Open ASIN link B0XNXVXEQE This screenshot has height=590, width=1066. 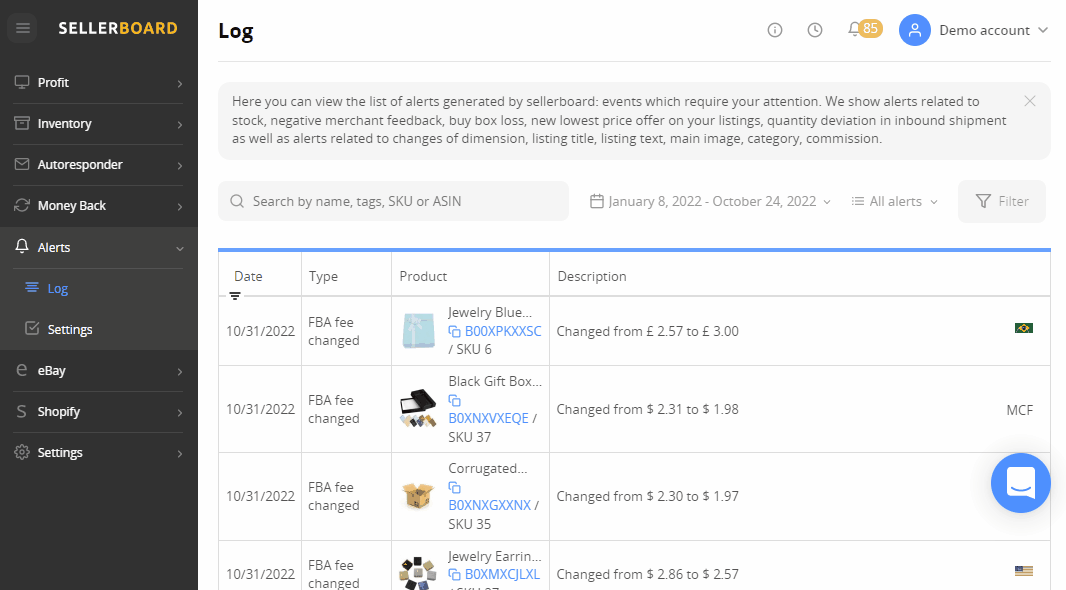pos(488,418)
